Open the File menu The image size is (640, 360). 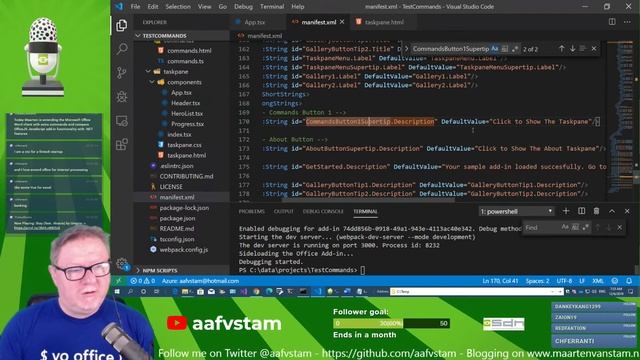(135, 7)
